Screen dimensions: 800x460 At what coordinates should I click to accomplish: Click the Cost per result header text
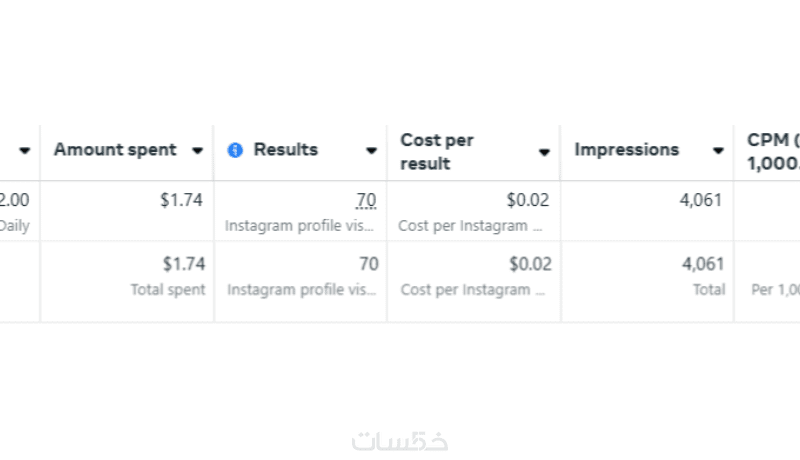(437, 151)
